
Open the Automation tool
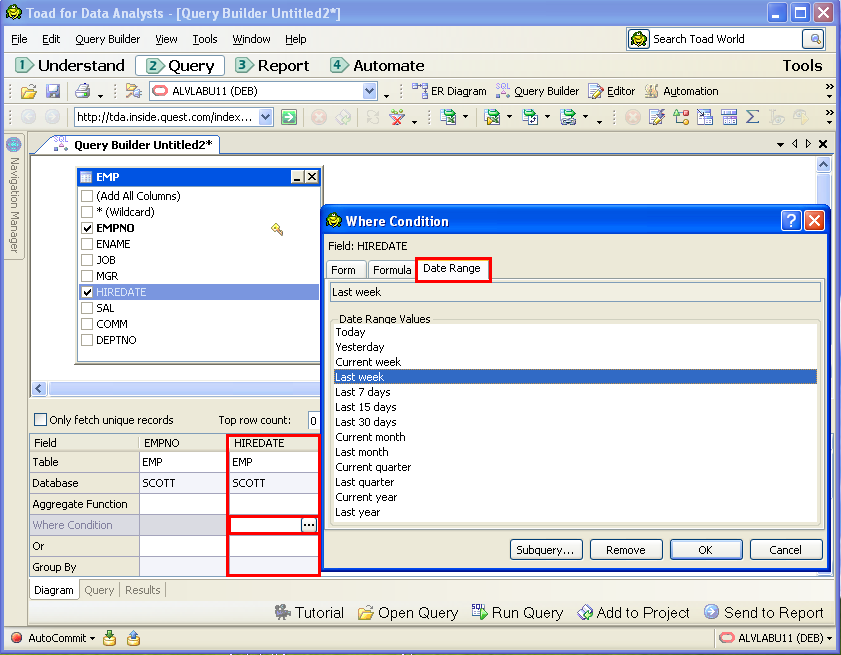[x=681, y=91]
